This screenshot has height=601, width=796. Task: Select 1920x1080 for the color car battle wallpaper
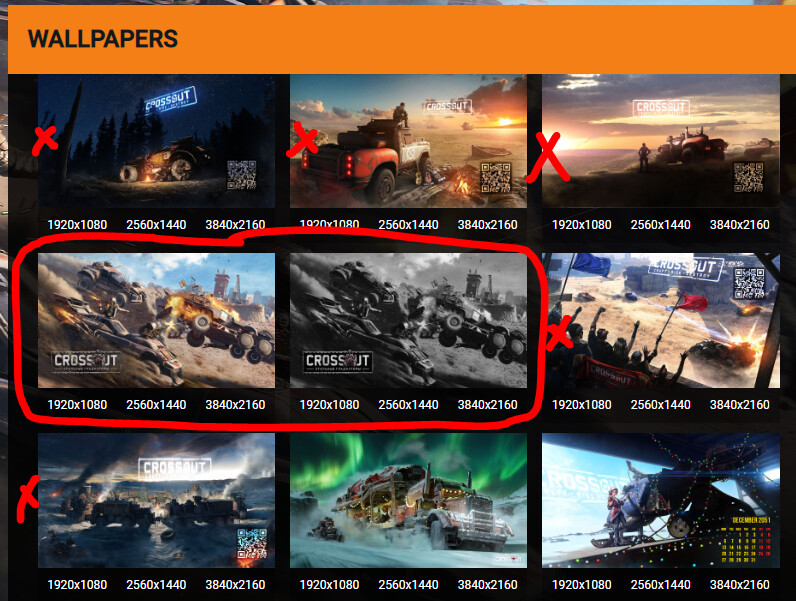[x=77, y=405]
